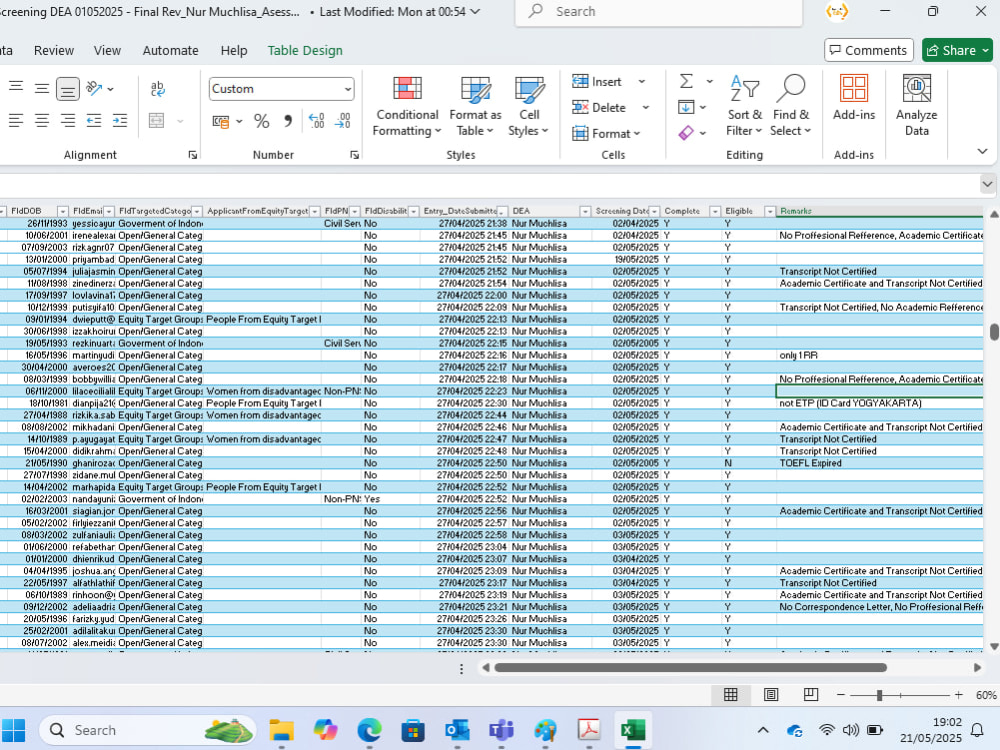Image resolution: width=1000 pixels, height=750 pixels.
Task: Toggle Align Right for text
Action: click(68, 121)
